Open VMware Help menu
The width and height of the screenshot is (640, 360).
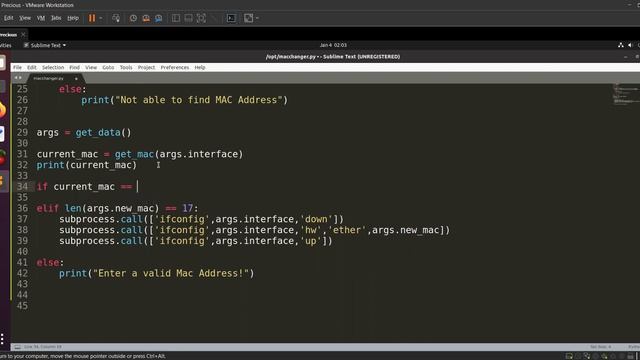click(73, 18)
